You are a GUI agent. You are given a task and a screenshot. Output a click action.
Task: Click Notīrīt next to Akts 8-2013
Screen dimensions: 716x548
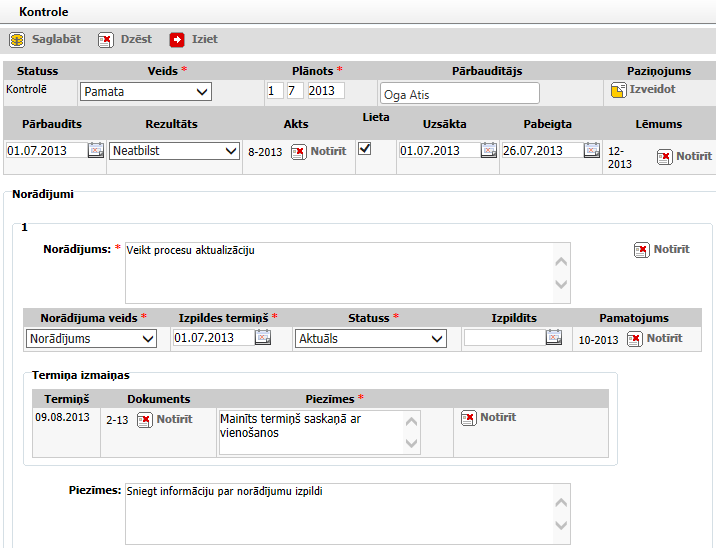(x=319, y=152)
